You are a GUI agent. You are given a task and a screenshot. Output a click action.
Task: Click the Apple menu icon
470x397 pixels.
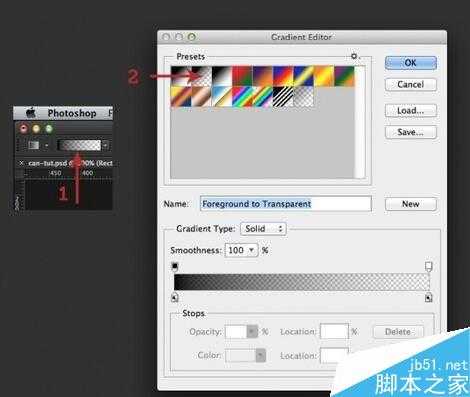[x=31, y=113]
